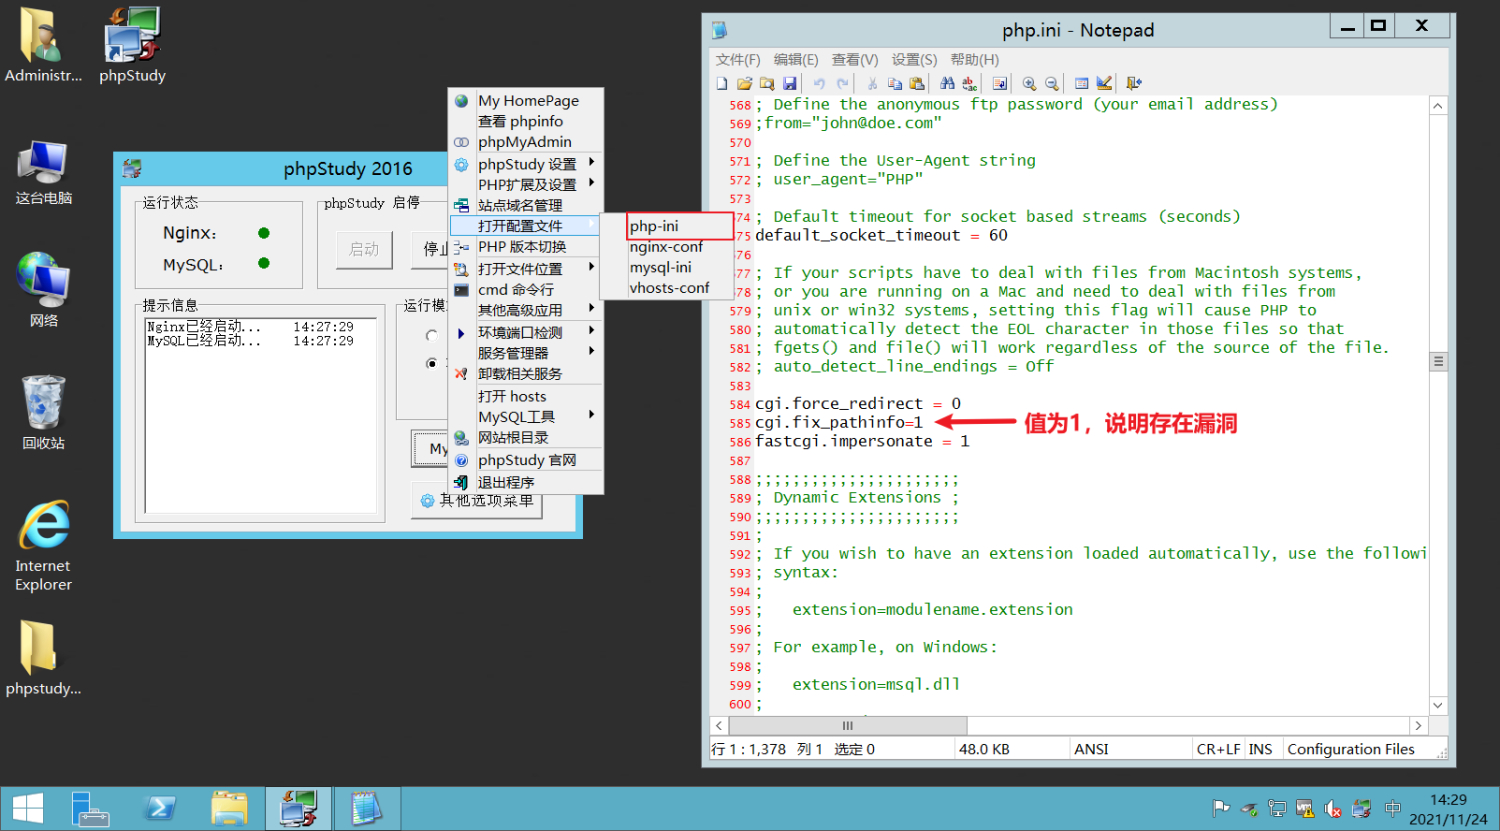Image resolution: width=1500 pixels, height=831 pixels.
Task: Open the Administrator folder on desktop
Action: [43, 45]
